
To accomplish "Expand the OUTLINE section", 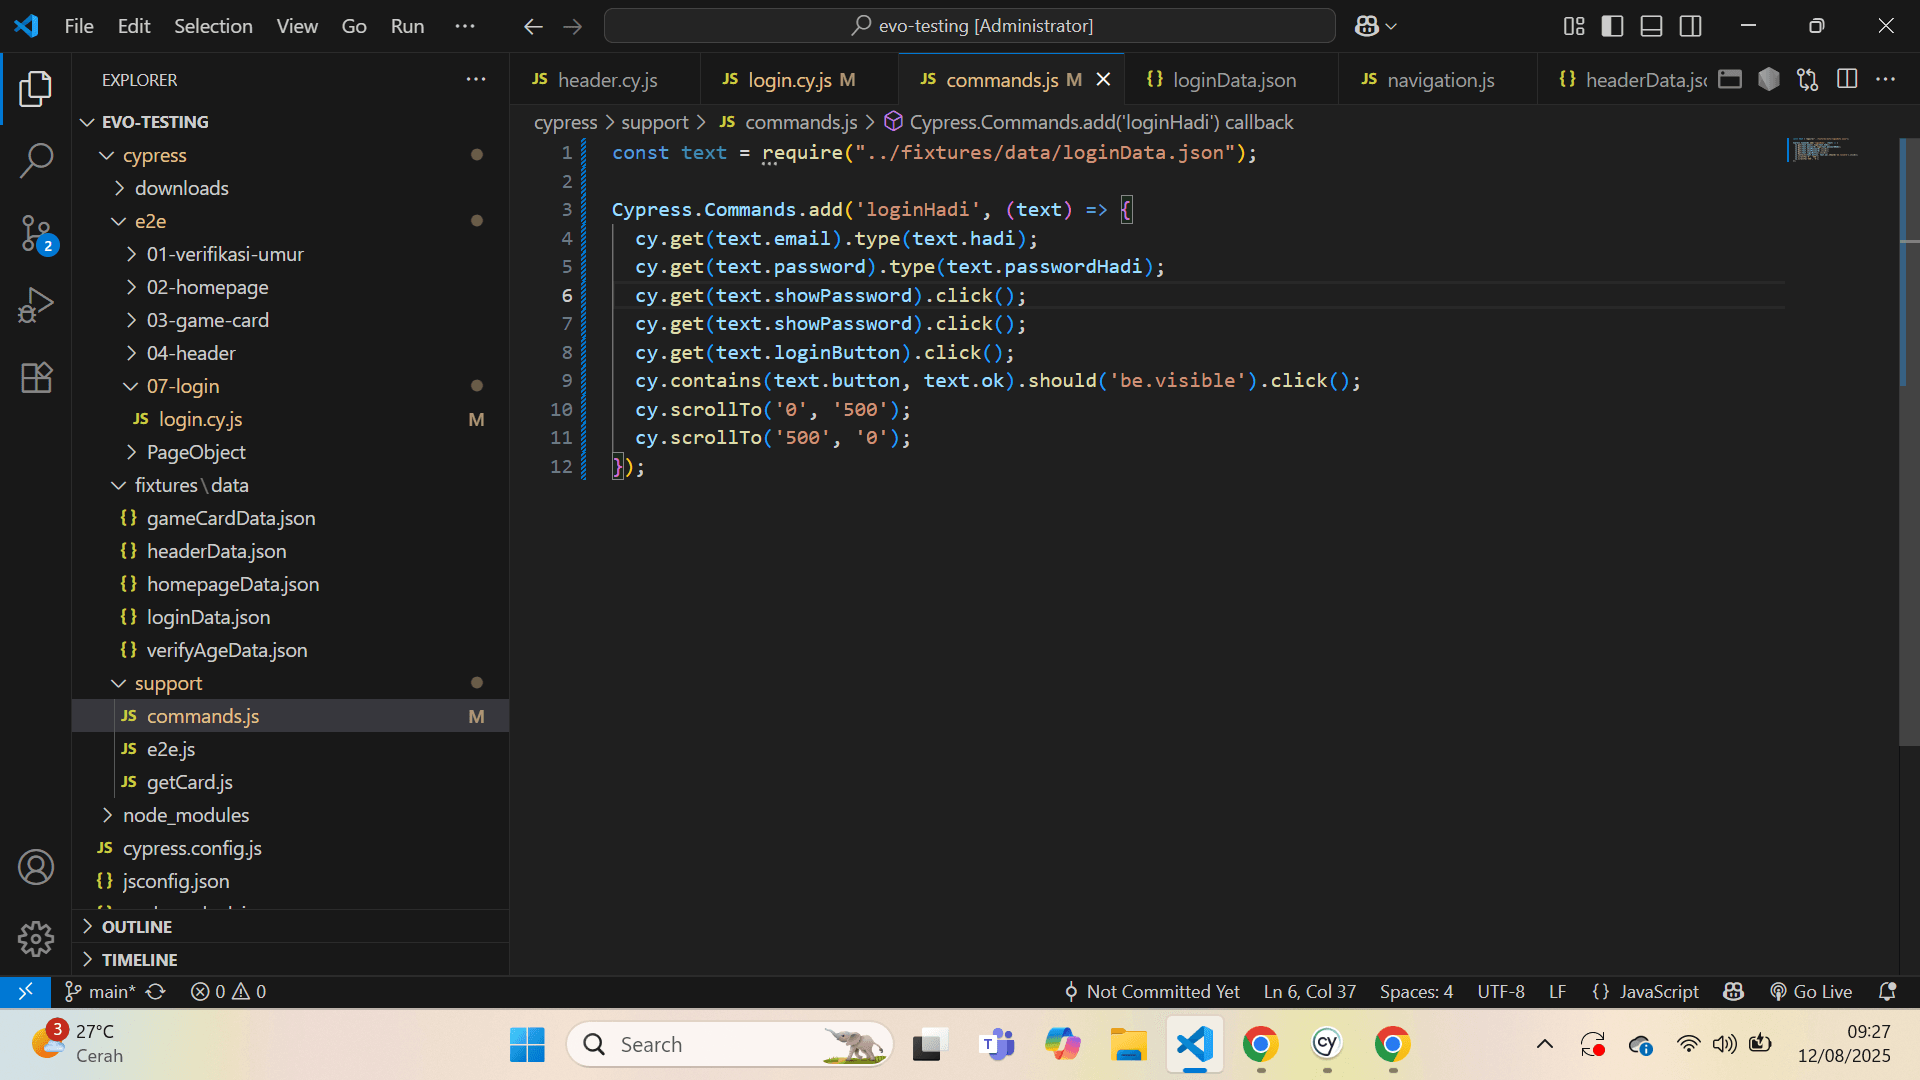I will click(137, 927).
